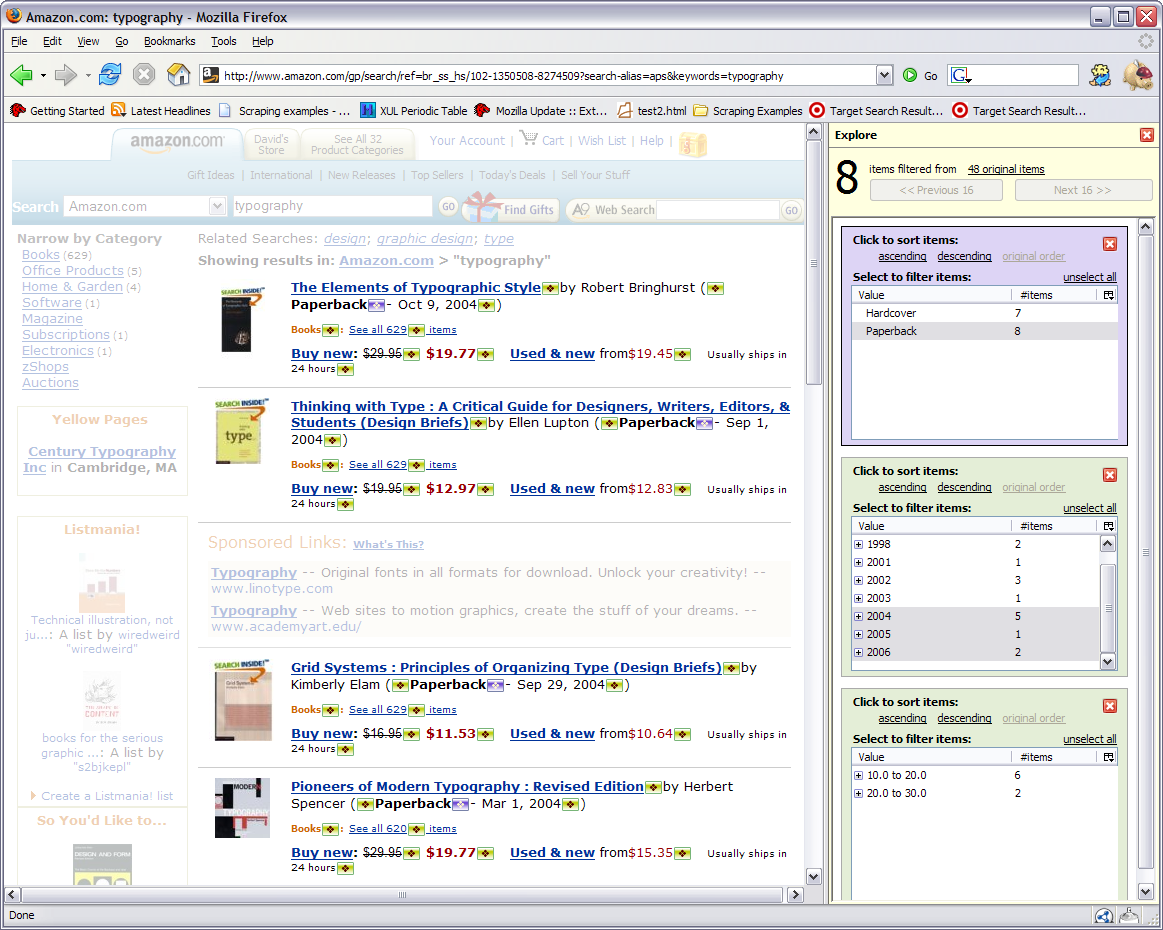Click the Firefox Back arrow button

tap(21, 75)
